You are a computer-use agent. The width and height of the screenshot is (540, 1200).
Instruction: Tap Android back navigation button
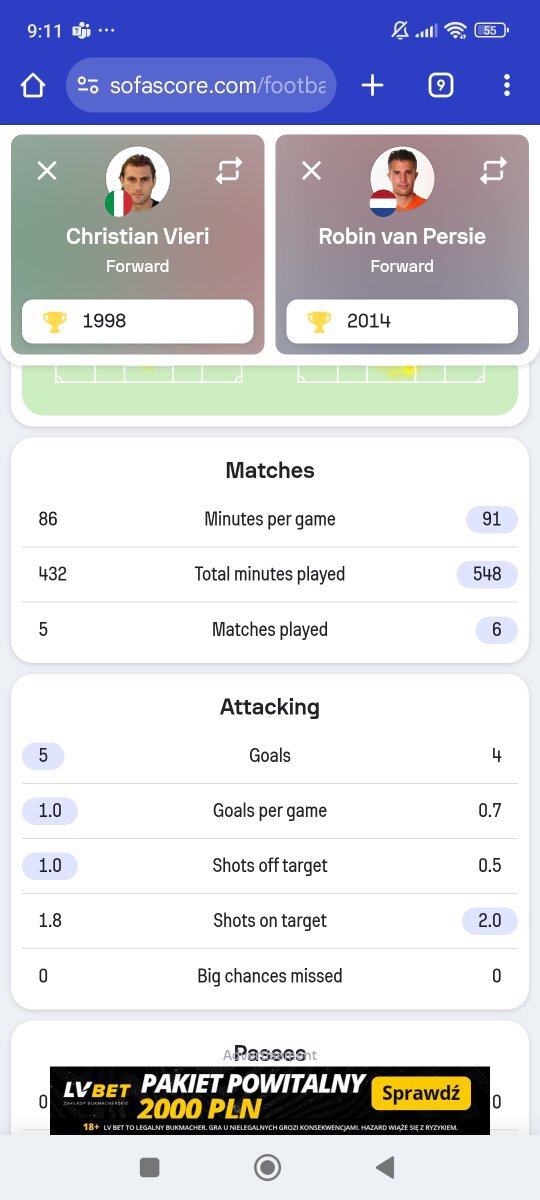click(x=385, y=1167)
